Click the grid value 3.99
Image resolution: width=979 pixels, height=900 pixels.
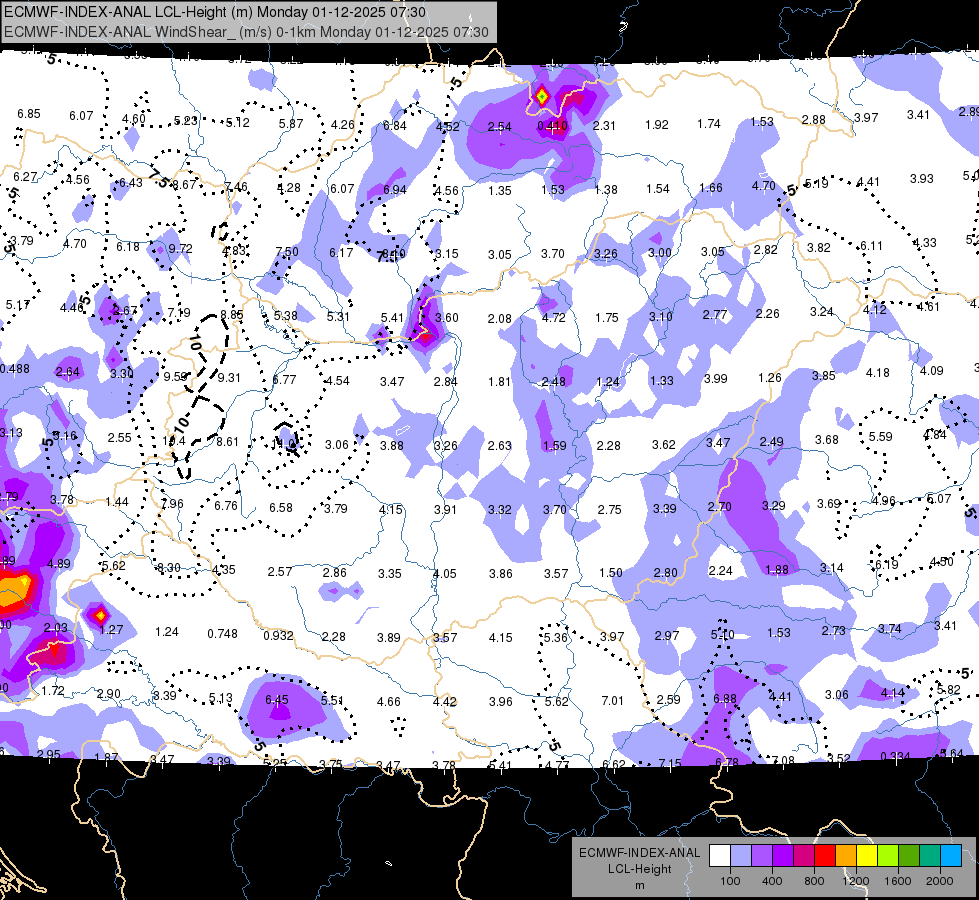pyautogui.click(x=716, y=378)
